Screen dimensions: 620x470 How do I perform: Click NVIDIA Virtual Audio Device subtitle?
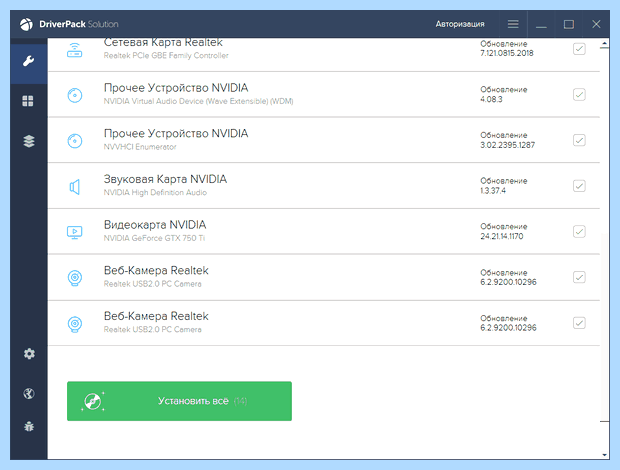[x=198, y=101]
